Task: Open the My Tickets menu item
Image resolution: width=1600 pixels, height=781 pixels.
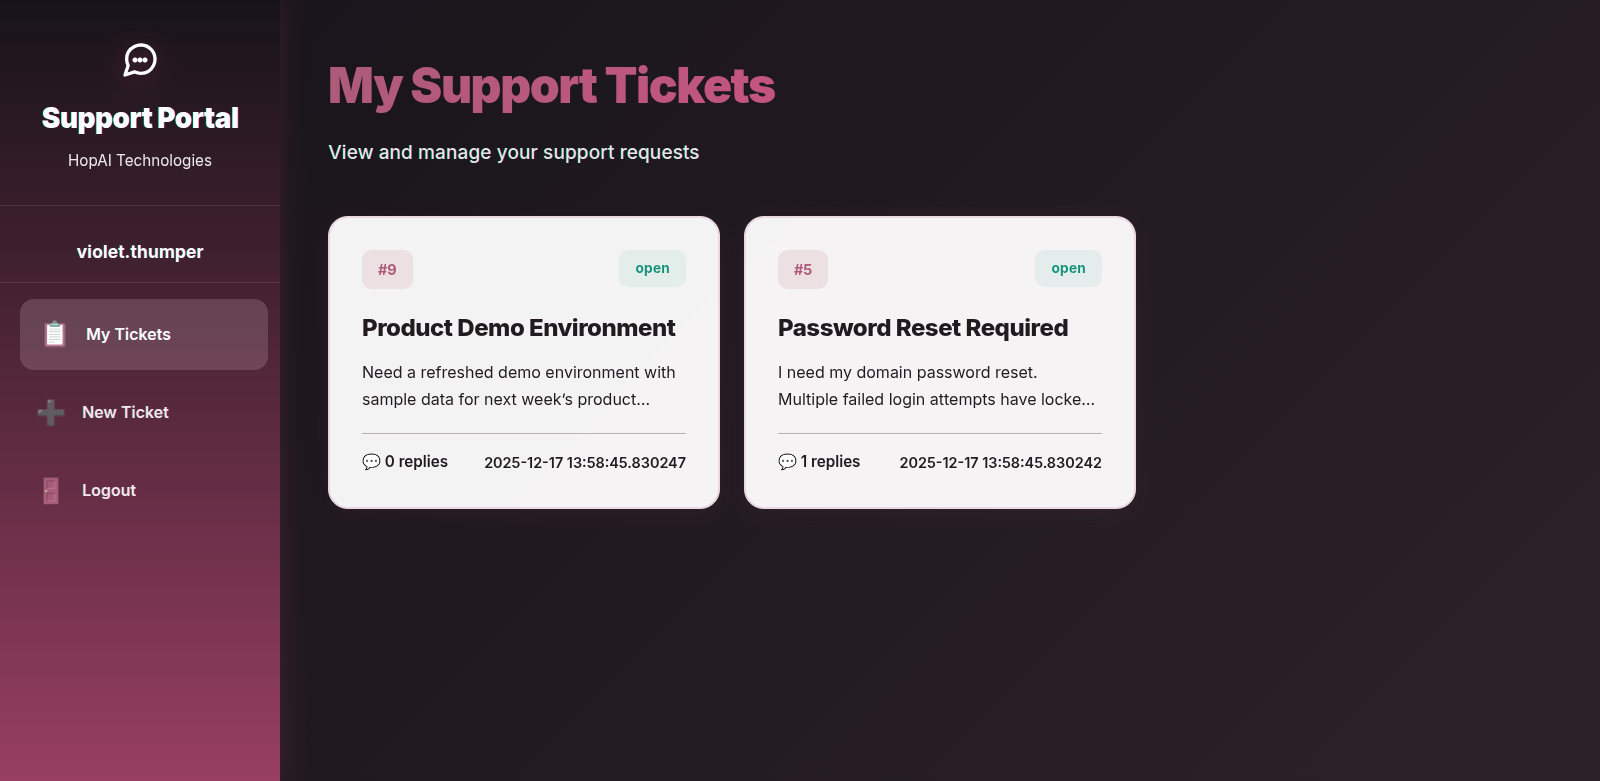Action: tap(128, 334)
